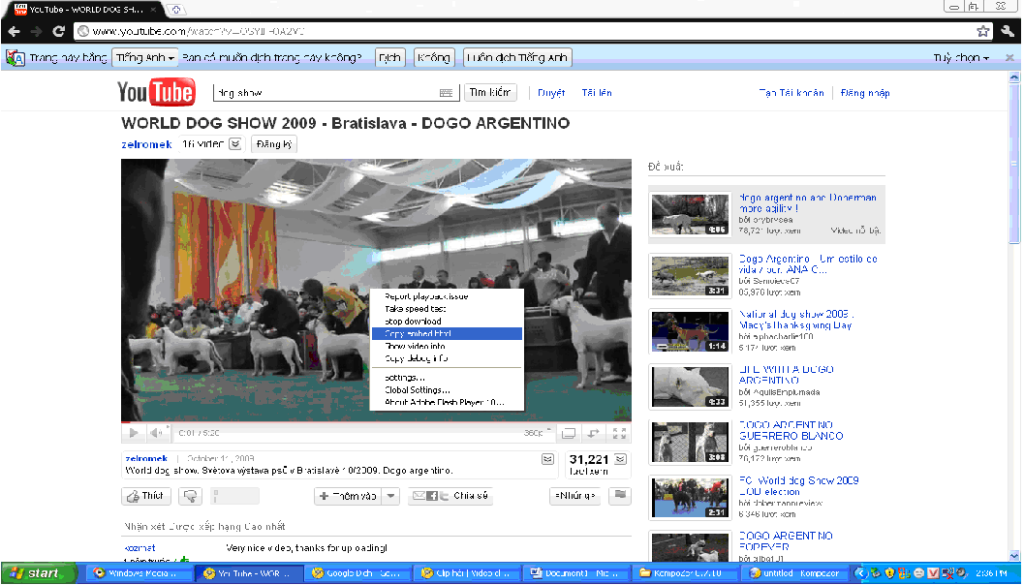
Task: Click the Thêm vào button
Action: pos(349,496)
